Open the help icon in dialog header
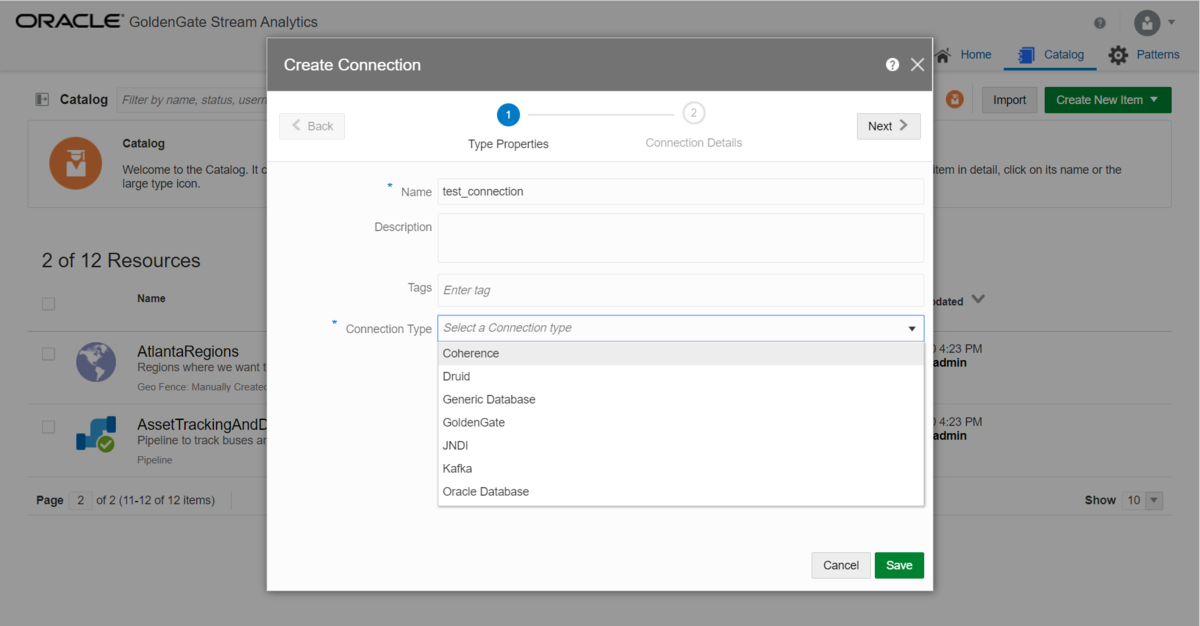The image size is (1200, 626). [x=892, y=65]
